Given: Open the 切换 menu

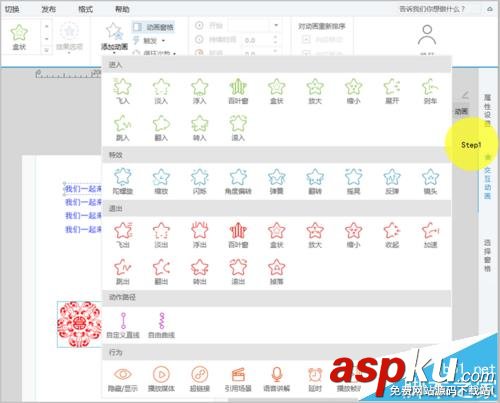Looking at the screenshot, I should pyautogui.click(x=12, y=9).
